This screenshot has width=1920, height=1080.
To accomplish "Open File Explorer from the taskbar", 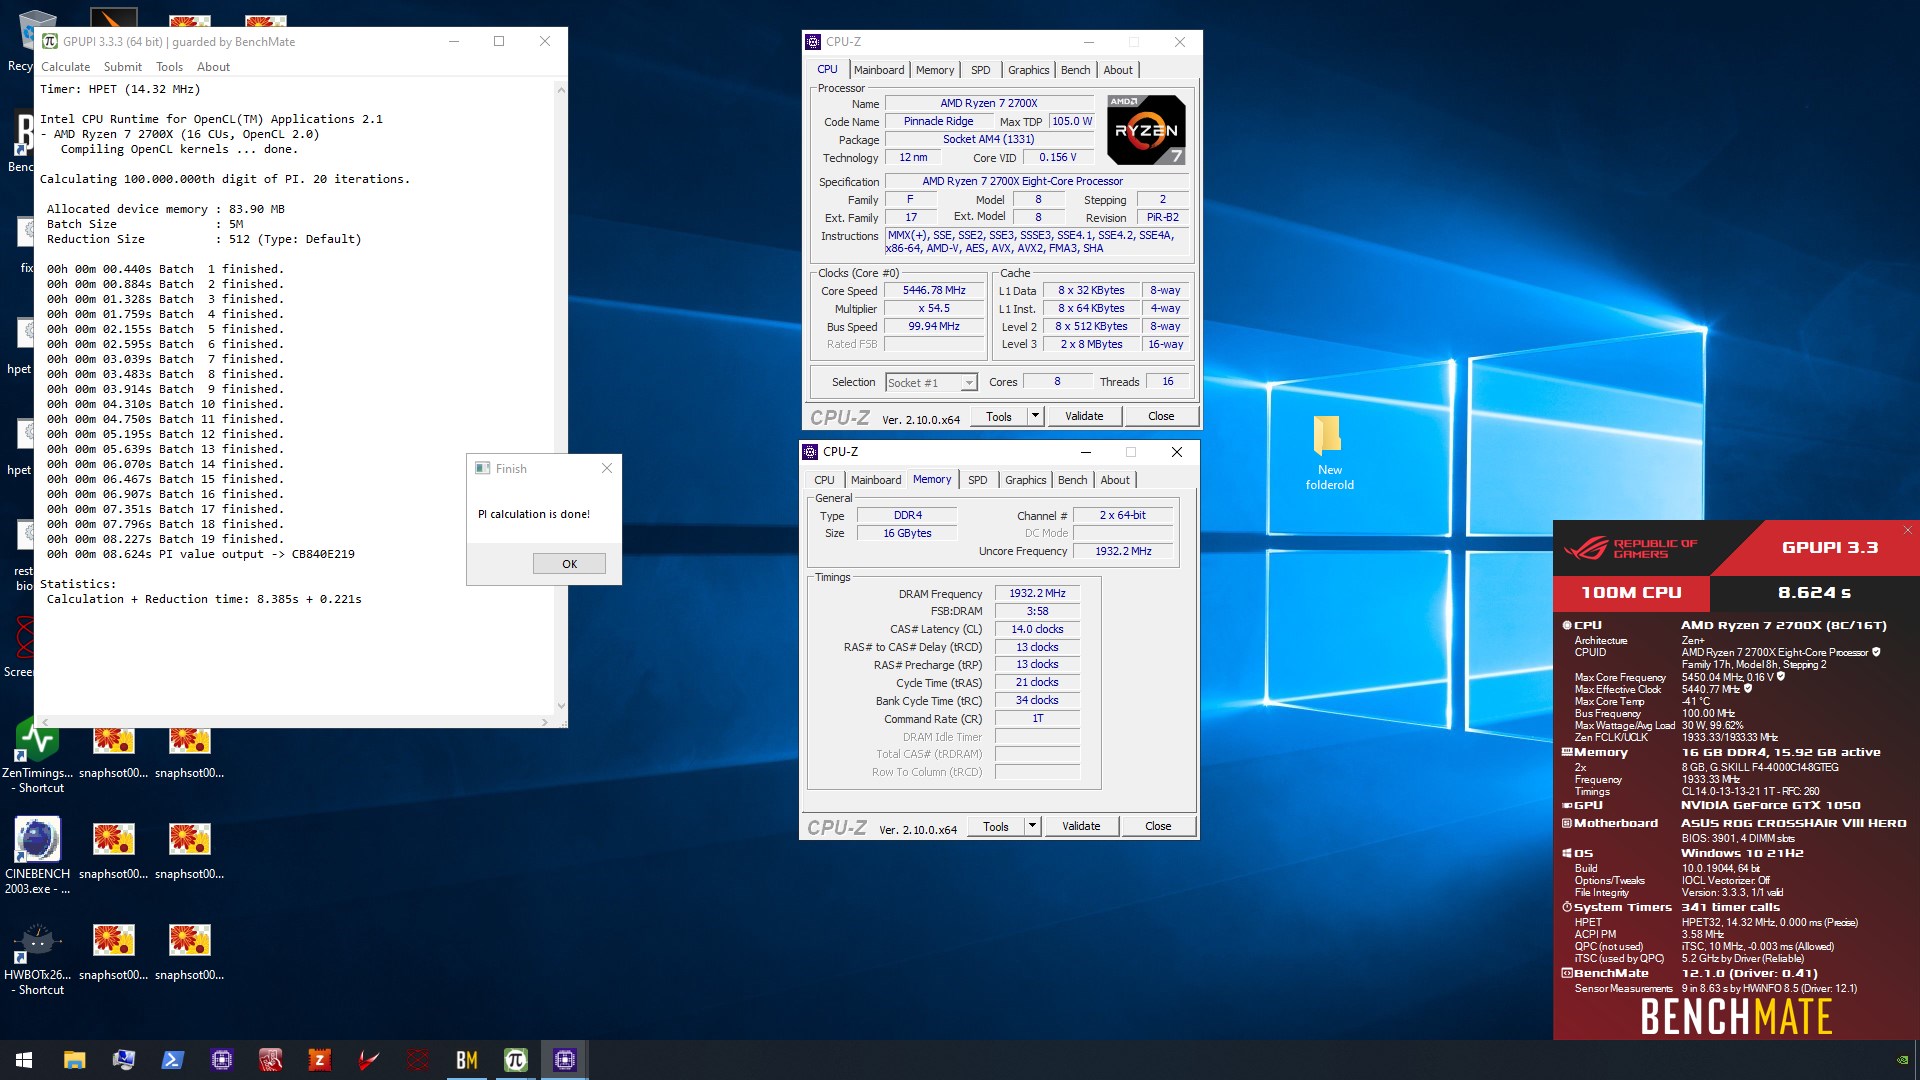I will [x=74, y=1060].
